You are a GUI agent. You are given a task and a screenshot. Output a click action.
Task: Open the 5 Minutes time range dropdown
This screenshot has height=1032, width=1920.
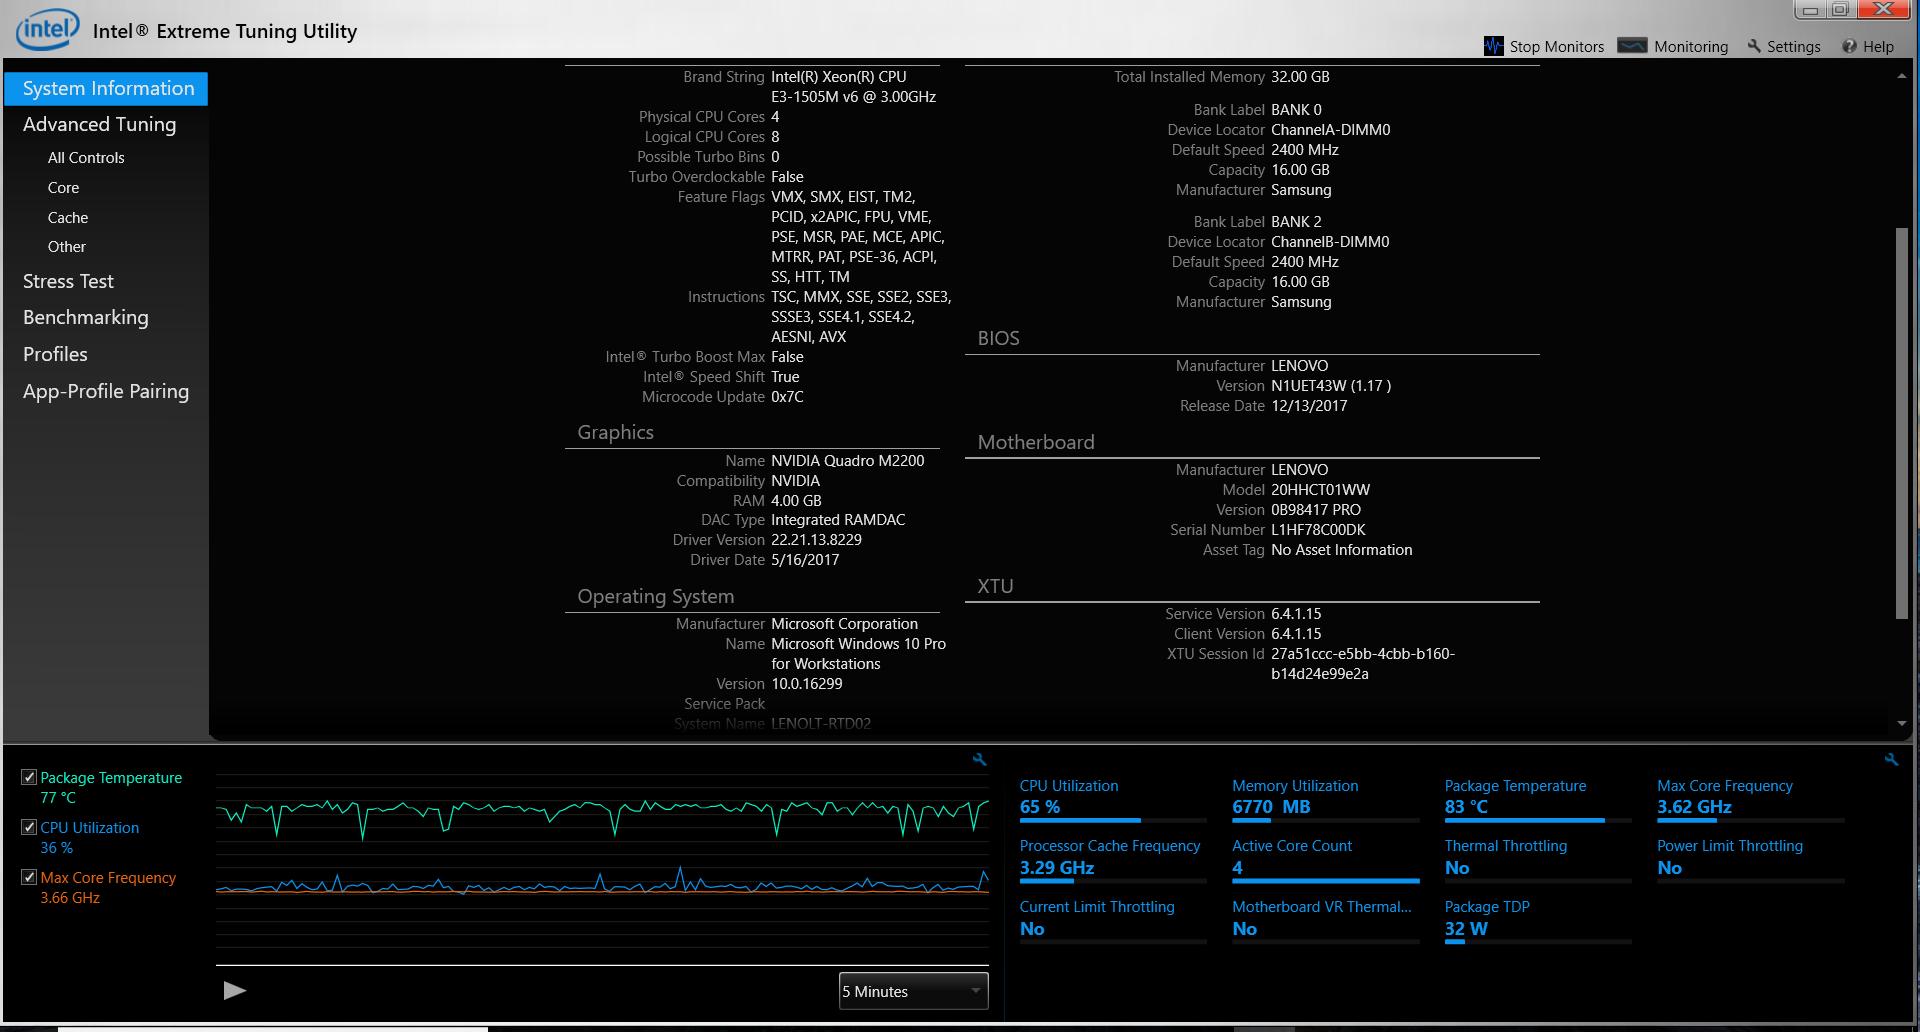pyautogui.click(x=913, y=991)
